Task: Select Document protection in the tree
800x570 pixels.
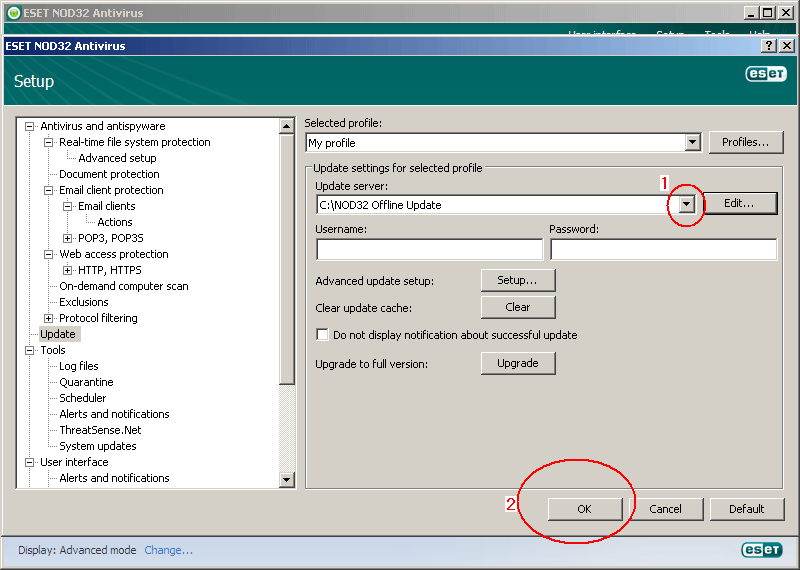Action: pos(109,174)
